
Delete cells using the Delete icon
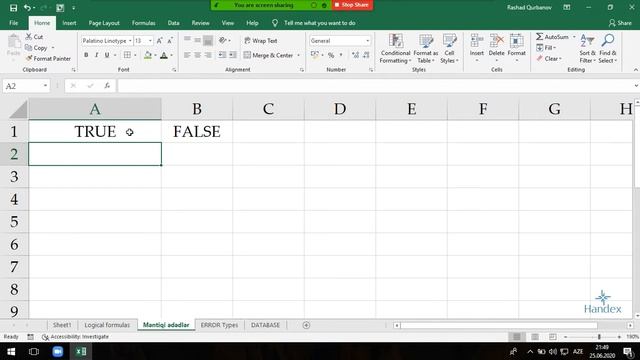496,41
